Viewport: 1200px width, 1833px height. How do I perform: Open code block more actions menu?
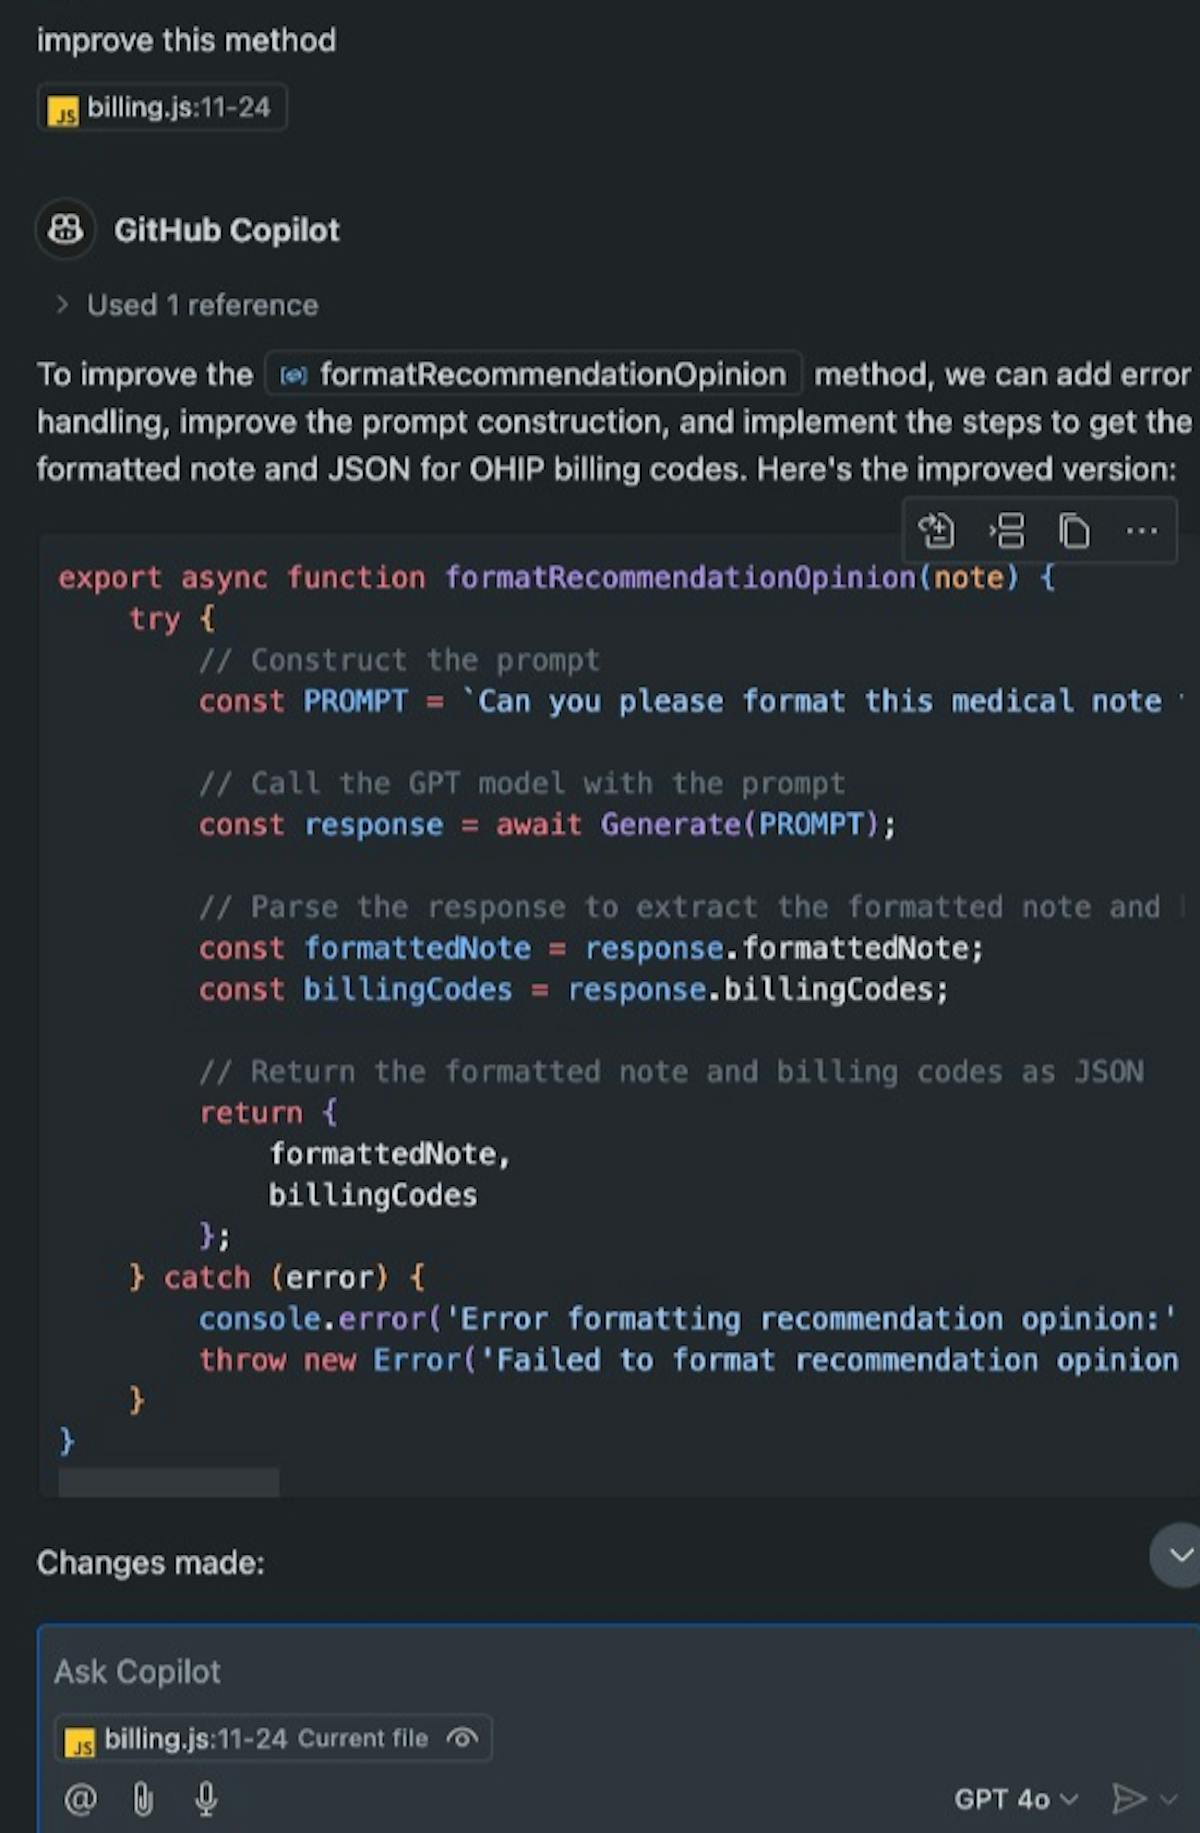1141,531
